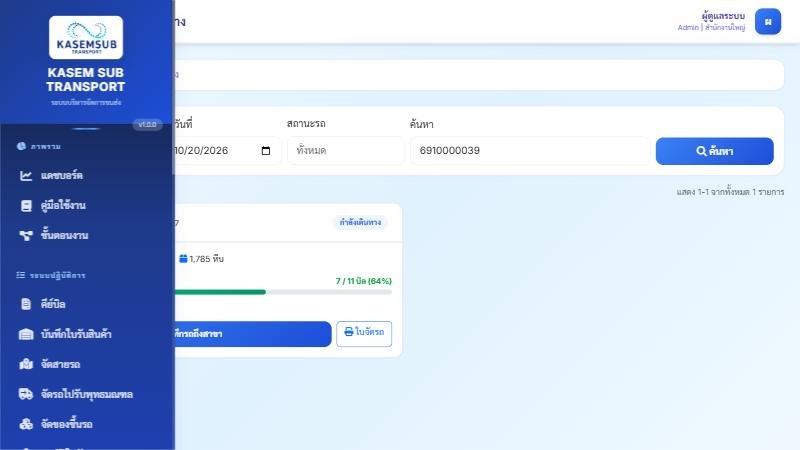Open the คู่มือใช้งาน manual book icon
800x450 pixels.
[x=26, y=206]
